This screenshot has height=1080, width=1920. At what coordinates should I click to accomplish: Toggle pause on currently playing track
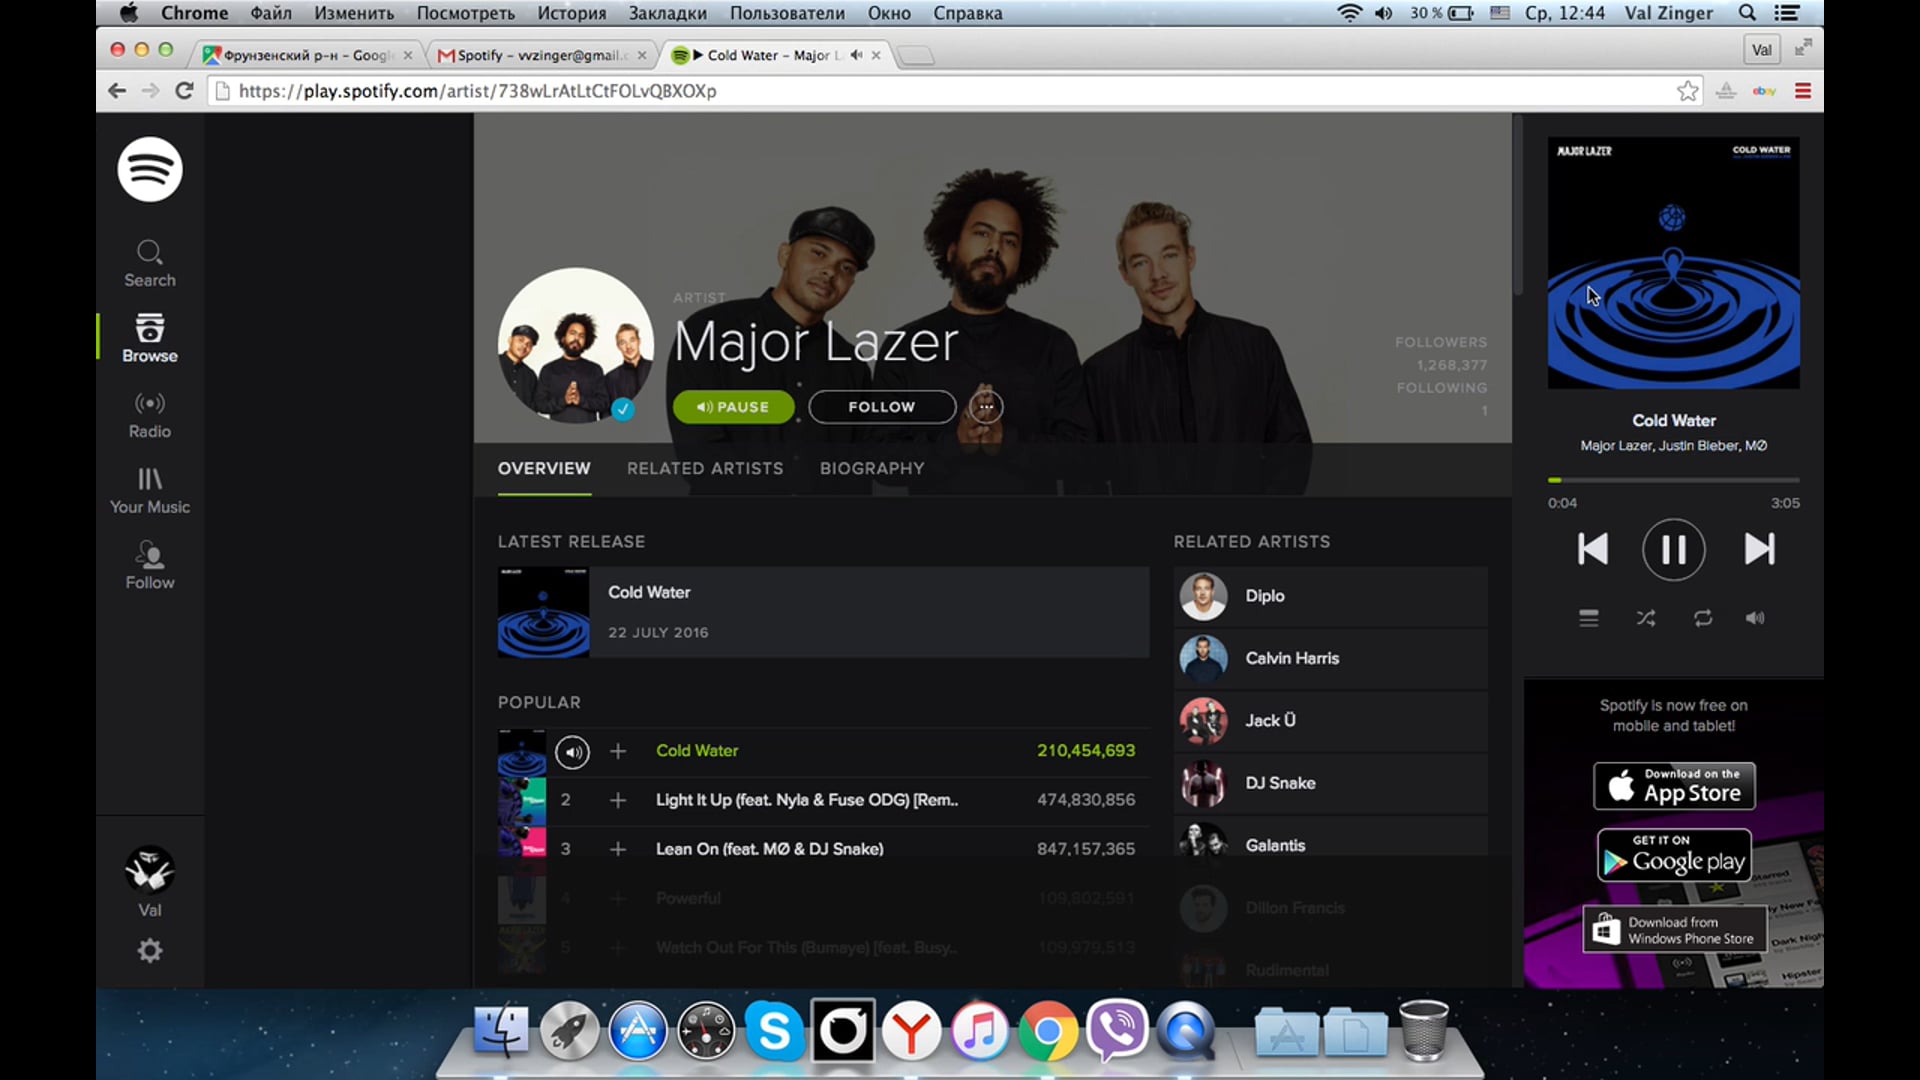[1673, 550]
